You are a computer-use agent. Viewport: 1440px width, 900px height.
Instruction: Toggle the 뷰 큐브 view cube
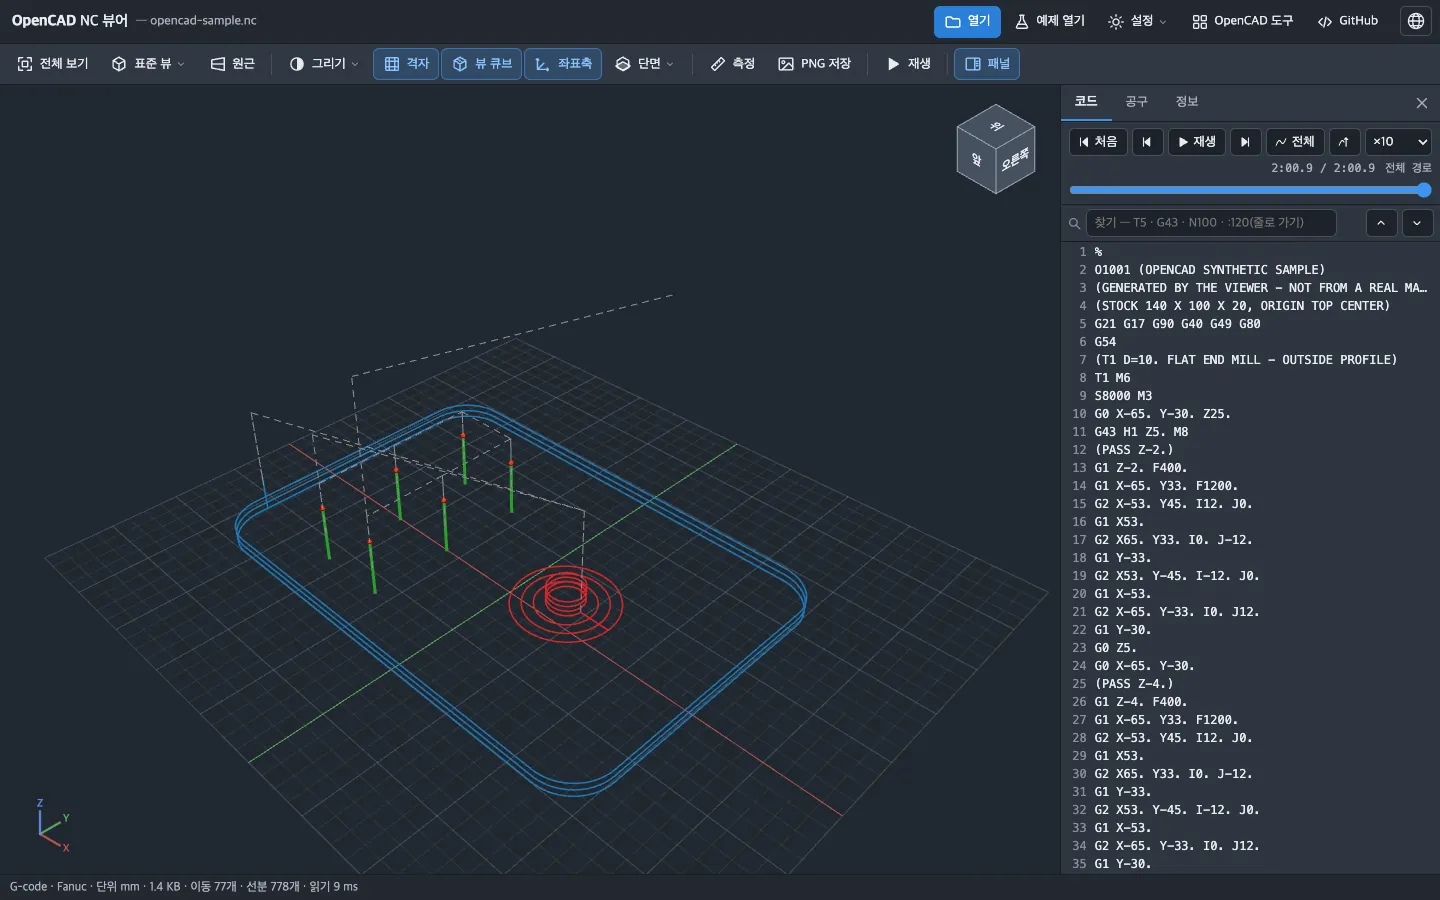pos(481,64)
